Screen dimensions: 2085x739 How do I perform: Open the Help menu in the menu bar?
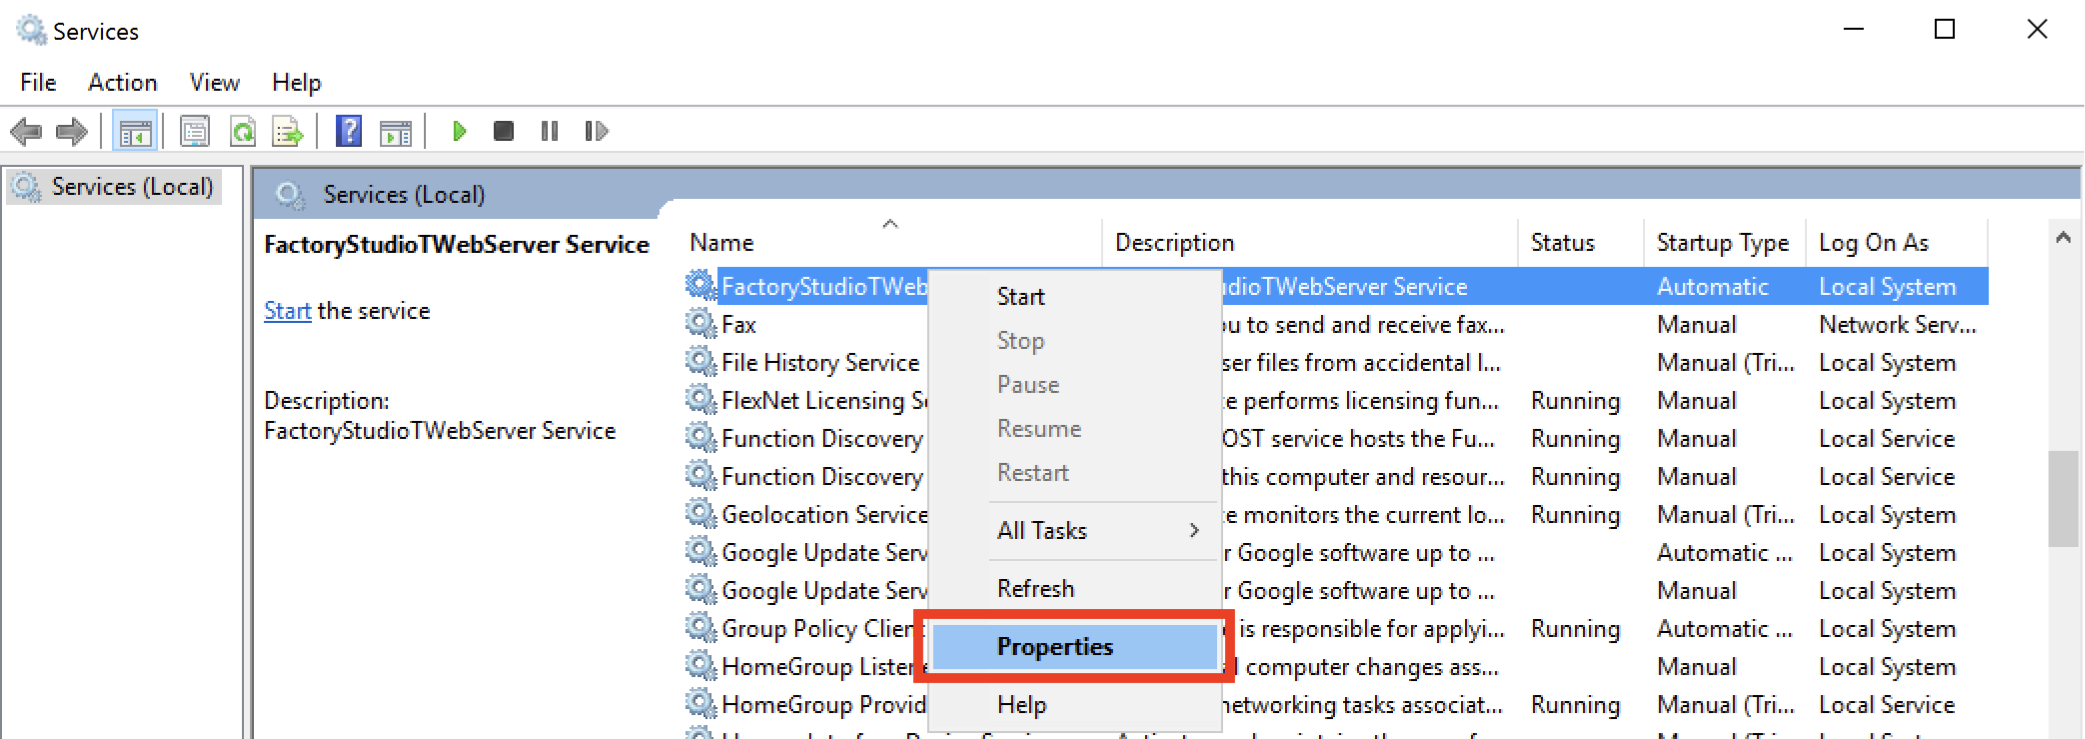point(296,82)
